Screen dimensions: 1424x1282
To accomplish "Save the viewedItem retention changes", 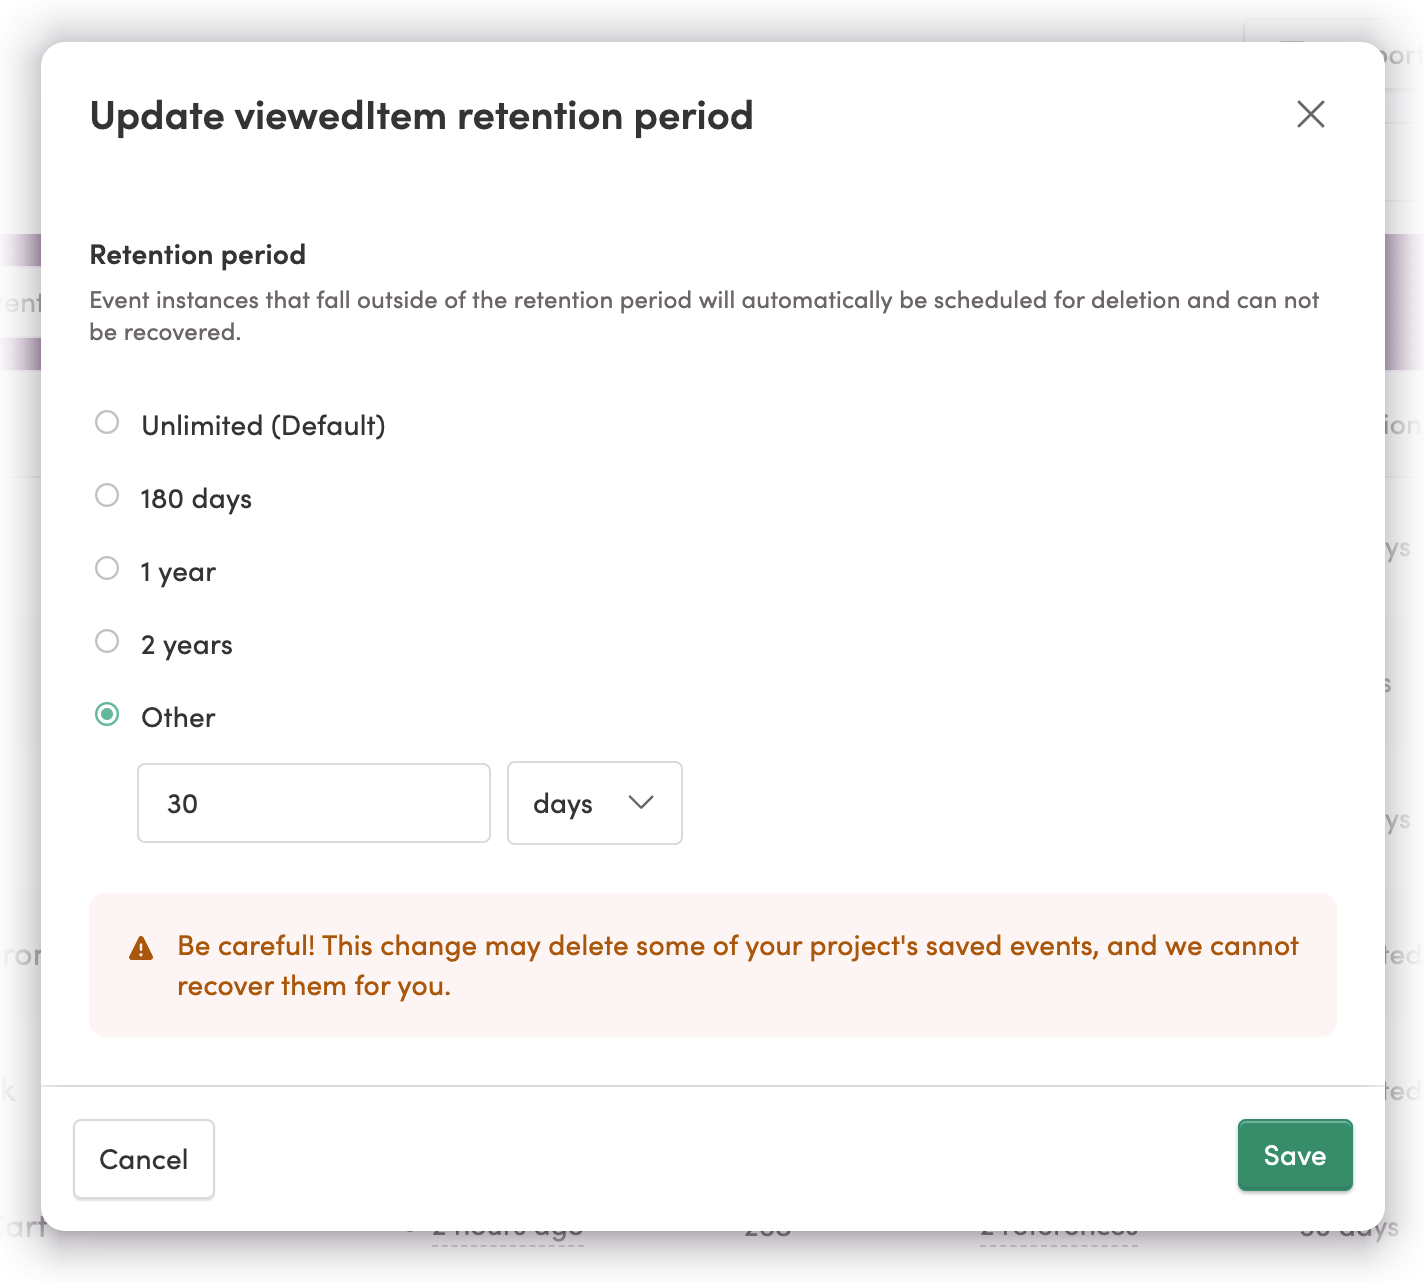I will 1294,1155.
